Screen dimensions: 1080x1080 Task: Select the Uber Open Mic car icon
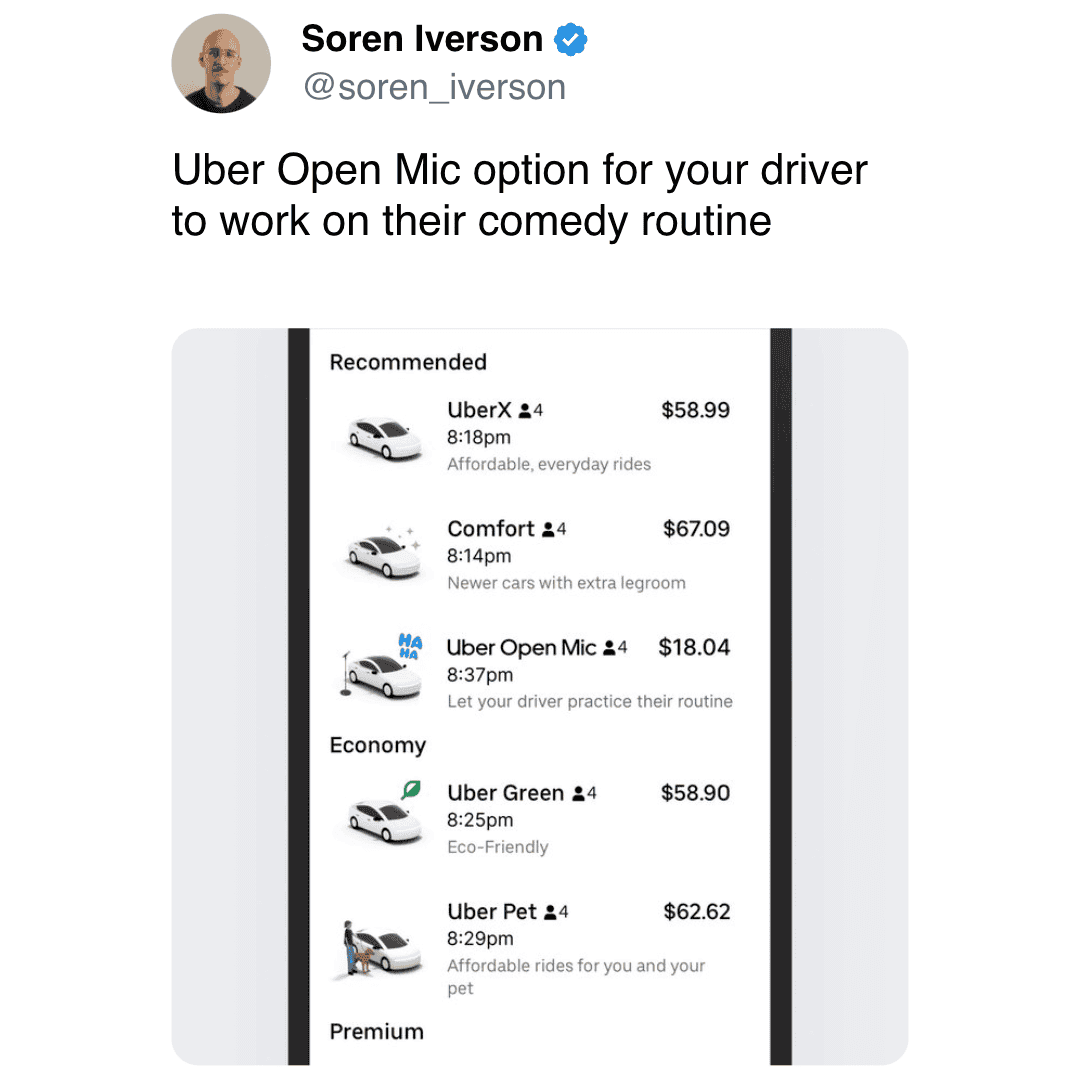click(x=382, y=672)
